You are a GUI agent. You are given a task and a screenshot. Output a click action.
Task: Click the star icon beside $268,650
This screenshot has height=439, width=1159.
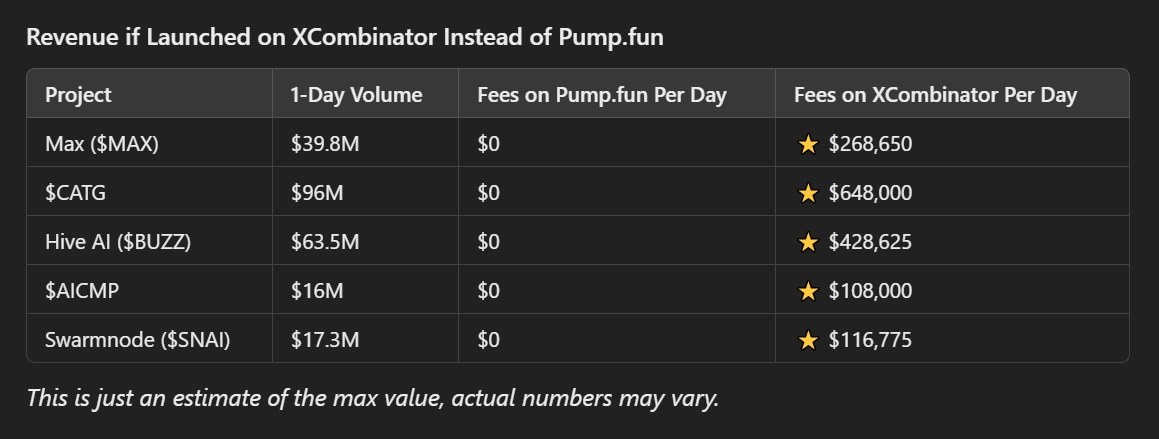(808, 144)
